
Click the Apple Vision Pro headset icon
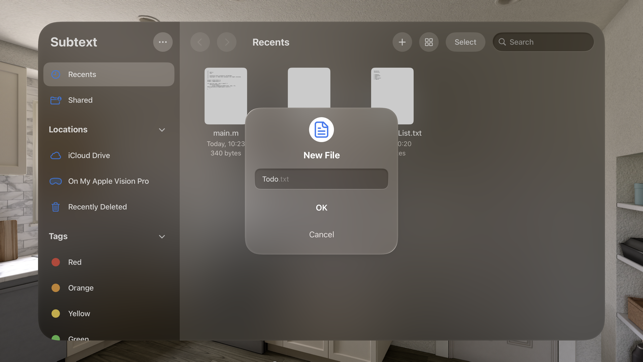56,181
